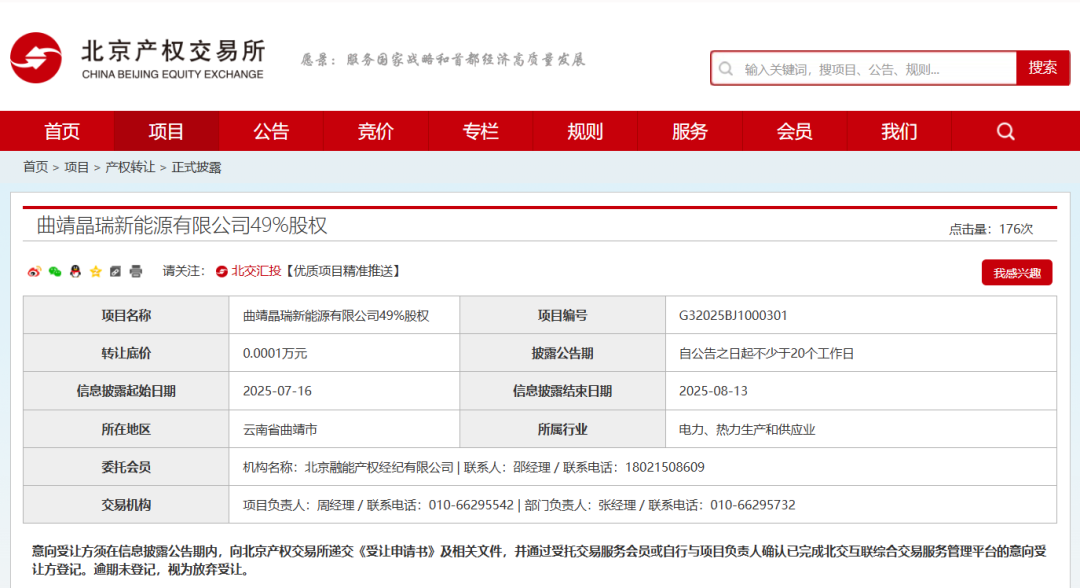The image size is (1080, 588).
Task: Click the industry value 电力、热力生产和供应业
Action: coord(747,430)
